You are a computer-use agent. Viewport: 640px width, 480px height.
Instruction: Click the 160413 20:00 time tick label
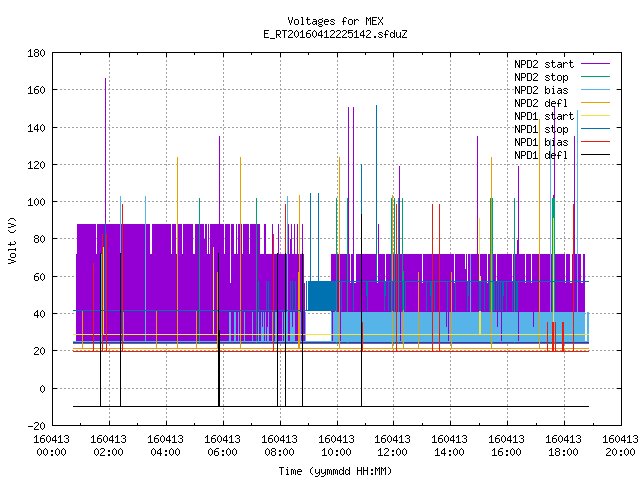pyautogui.click(x=620, y=446)
